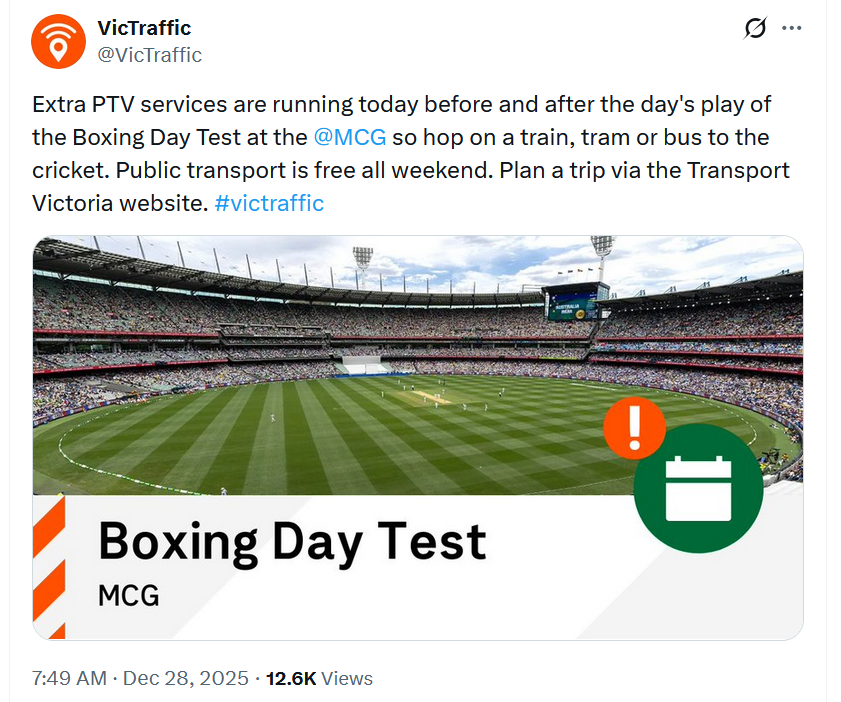Click the @VicTraffic handle

pos(150,55)
